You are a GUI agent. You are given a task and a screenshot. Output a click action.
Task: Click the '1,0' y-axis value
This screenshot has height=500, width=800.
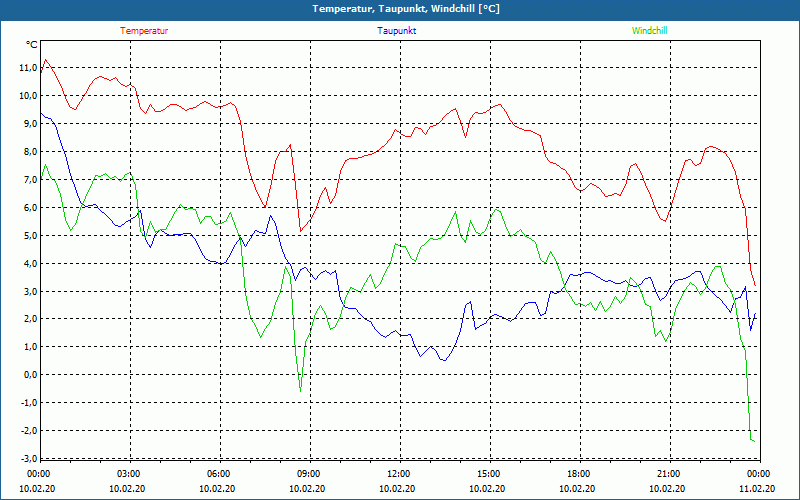[x=30, y=347]
